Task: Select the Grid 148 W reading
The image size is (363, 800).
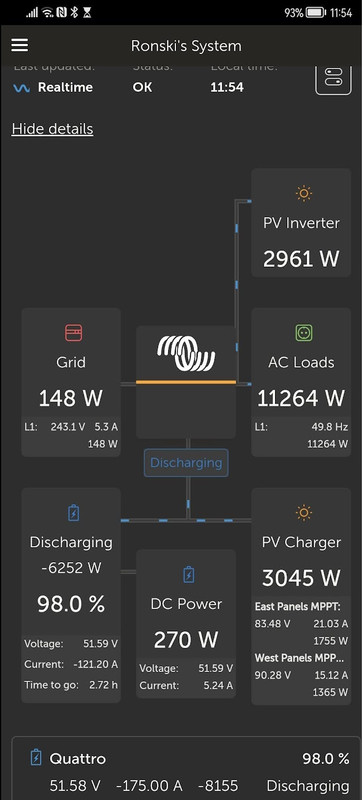Action: [71, 398]
